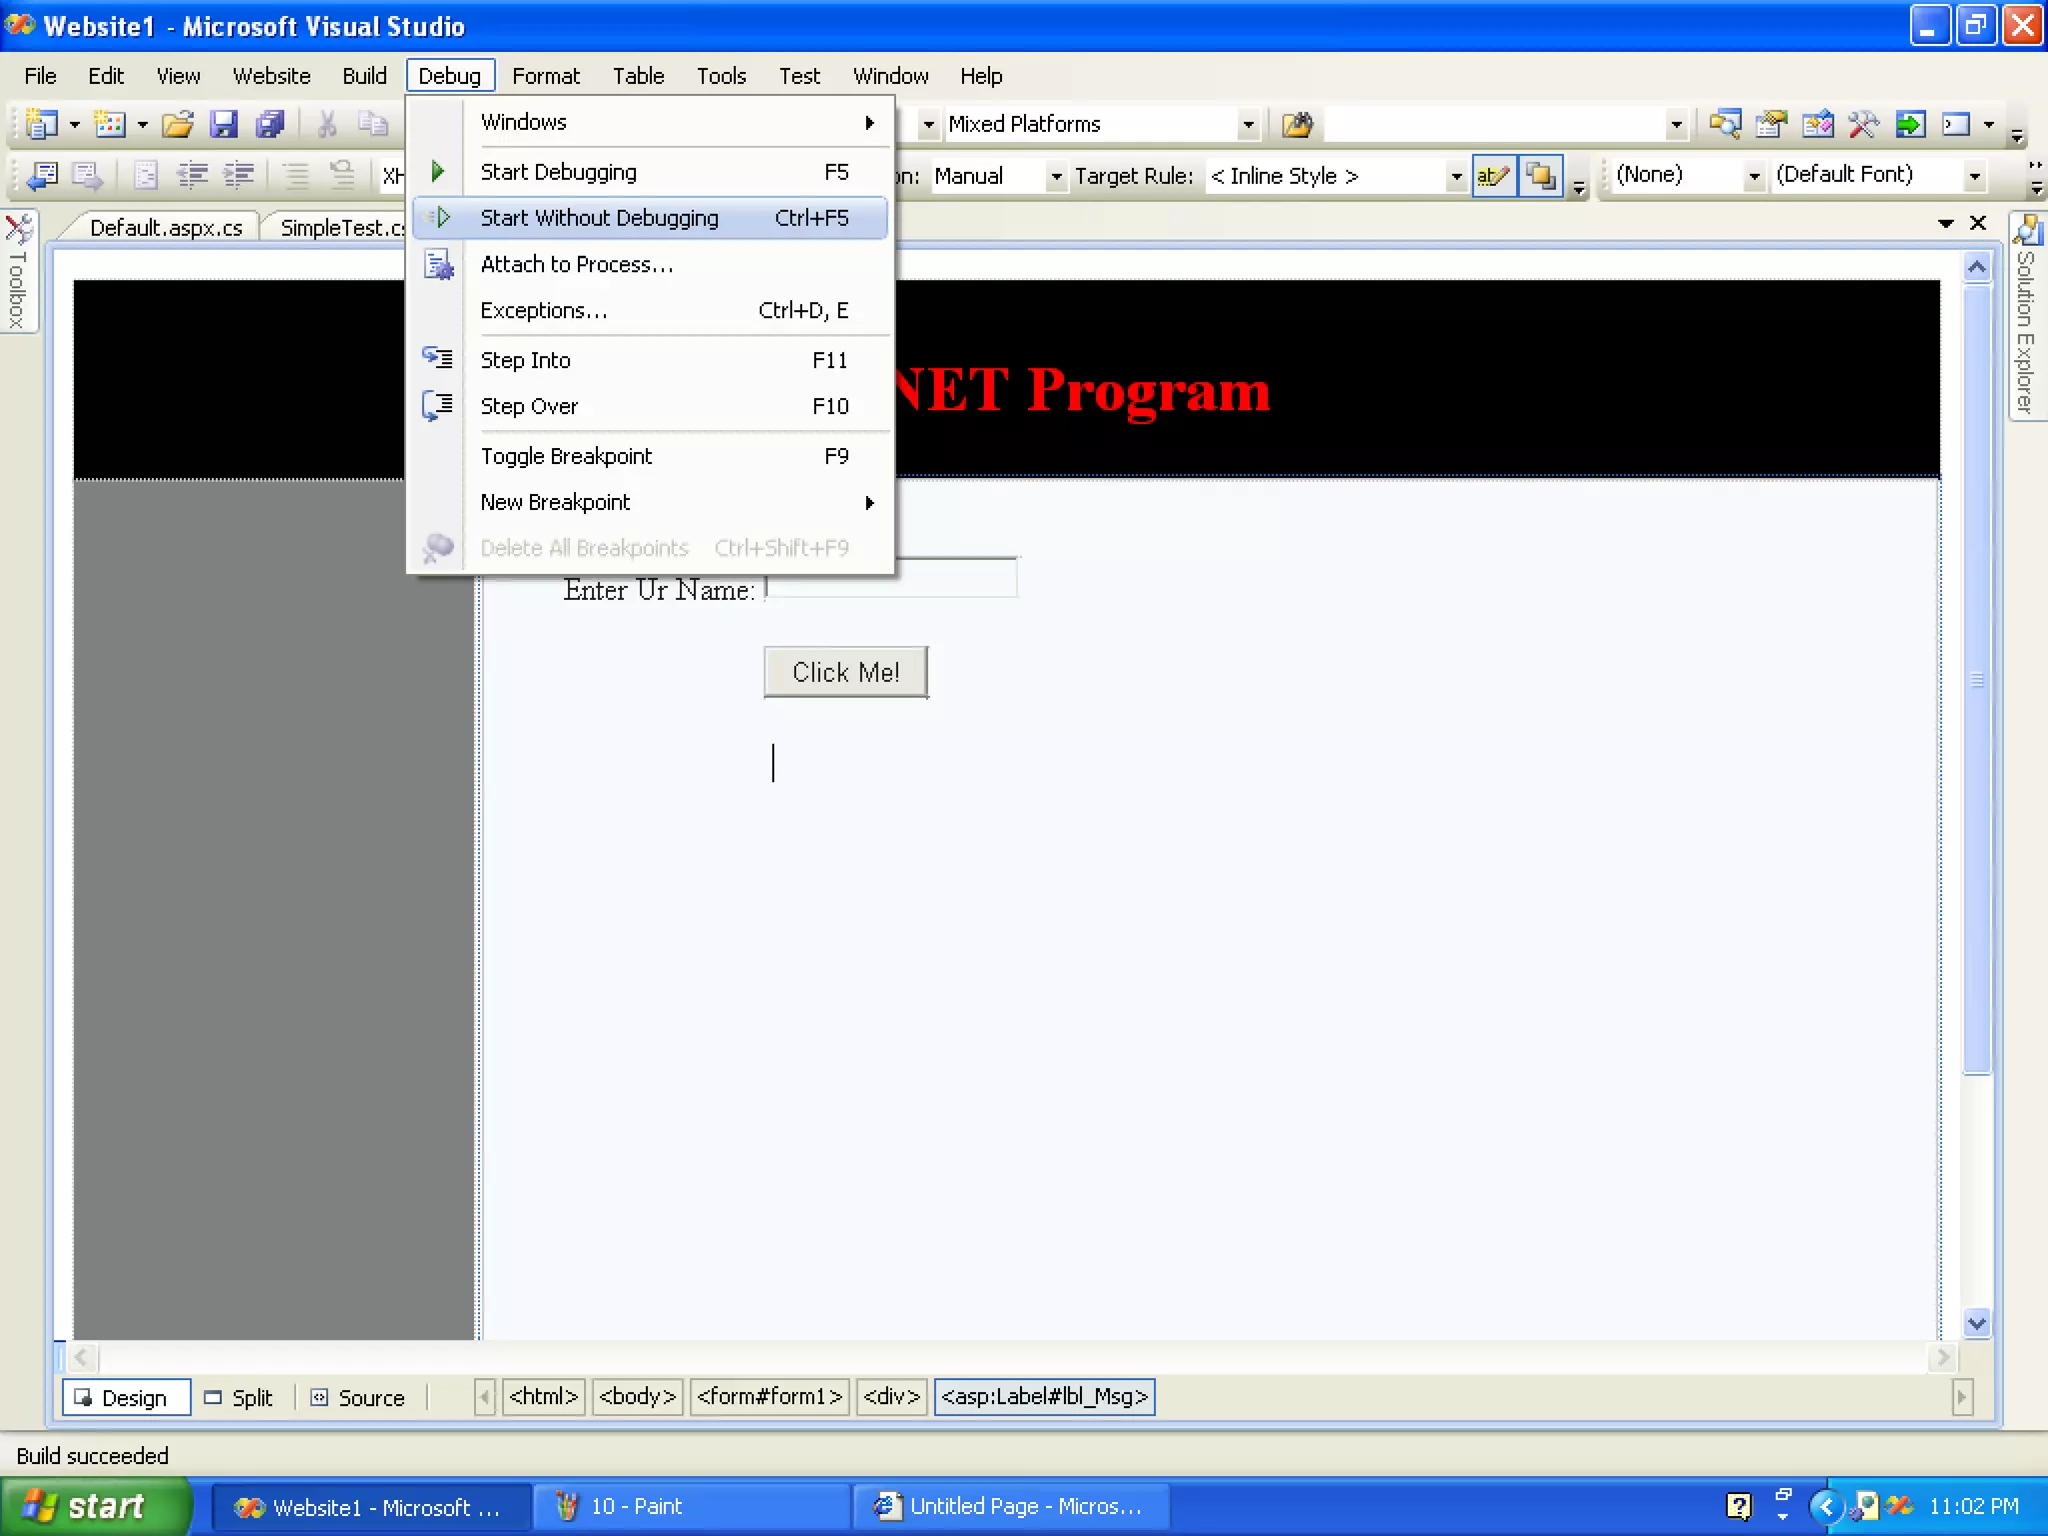The height and width of the screenshot is (1536, 2048).
Task: Click the Save All toolbar icon
Action: 270,124
